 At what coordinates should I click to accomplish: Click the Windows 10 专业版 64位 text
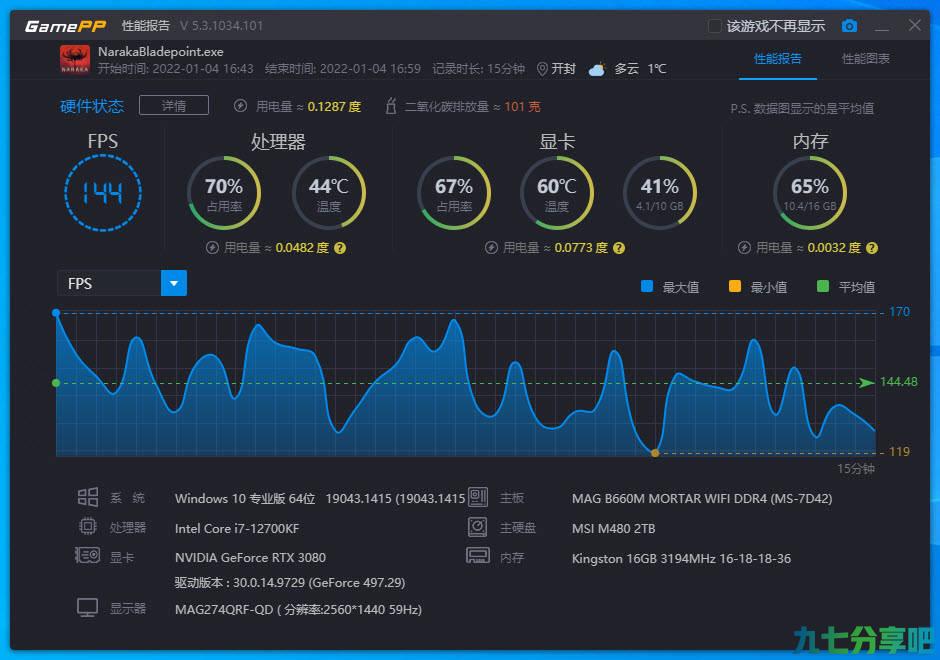[245, 498]
